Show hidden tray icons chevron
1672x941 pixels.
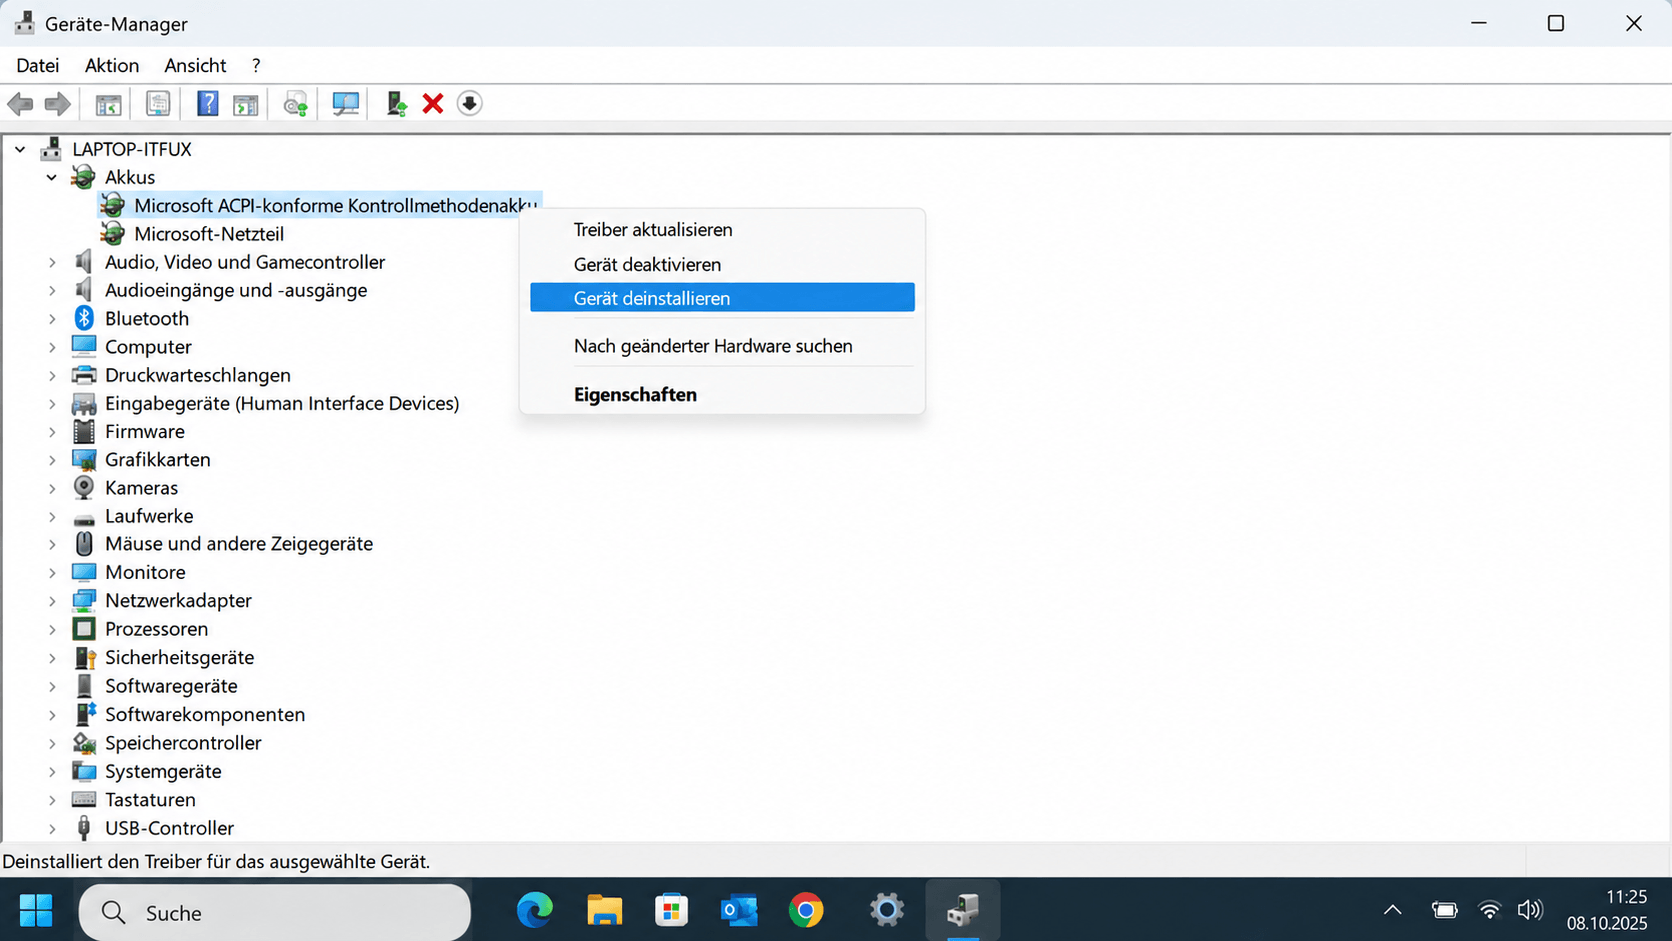coord(1392,910)
